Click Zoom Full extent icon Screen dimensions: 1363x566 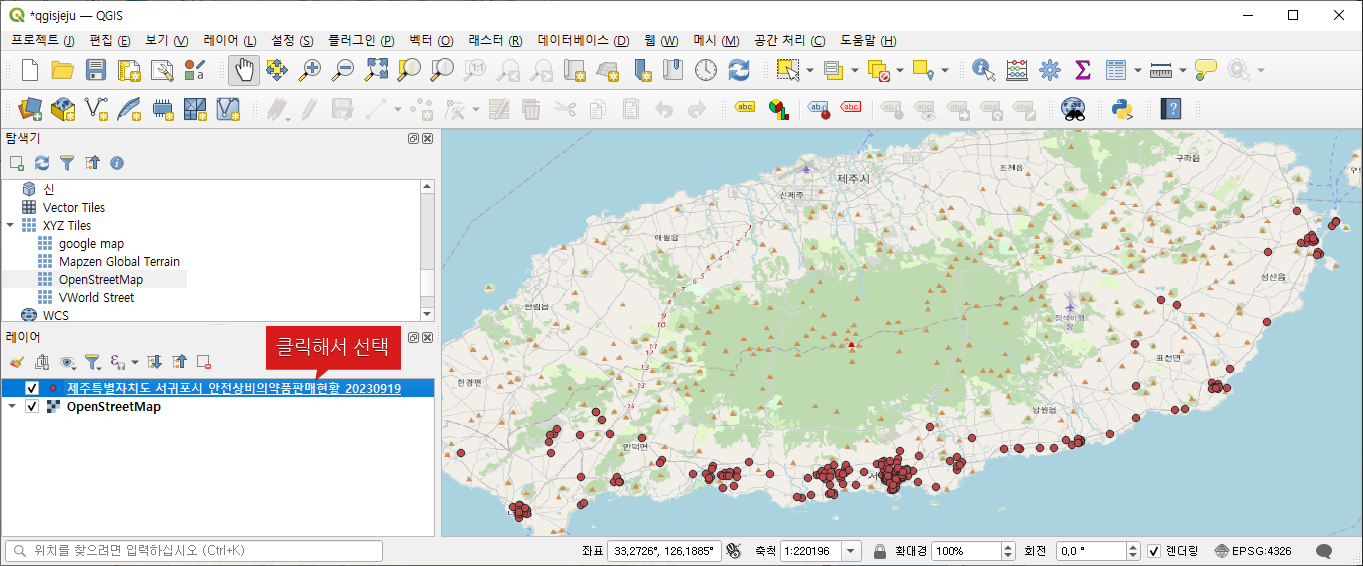(x=376, y=70)
